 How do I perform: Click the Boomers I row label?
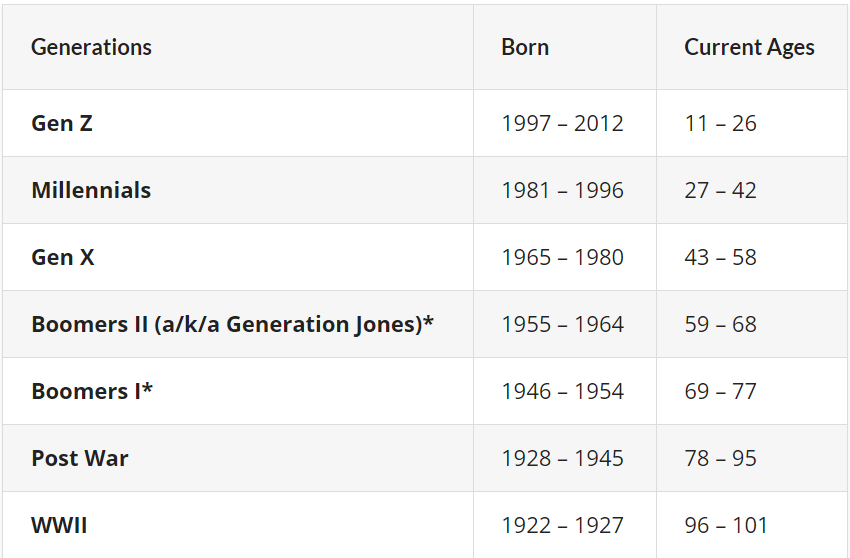coord(92,391)
